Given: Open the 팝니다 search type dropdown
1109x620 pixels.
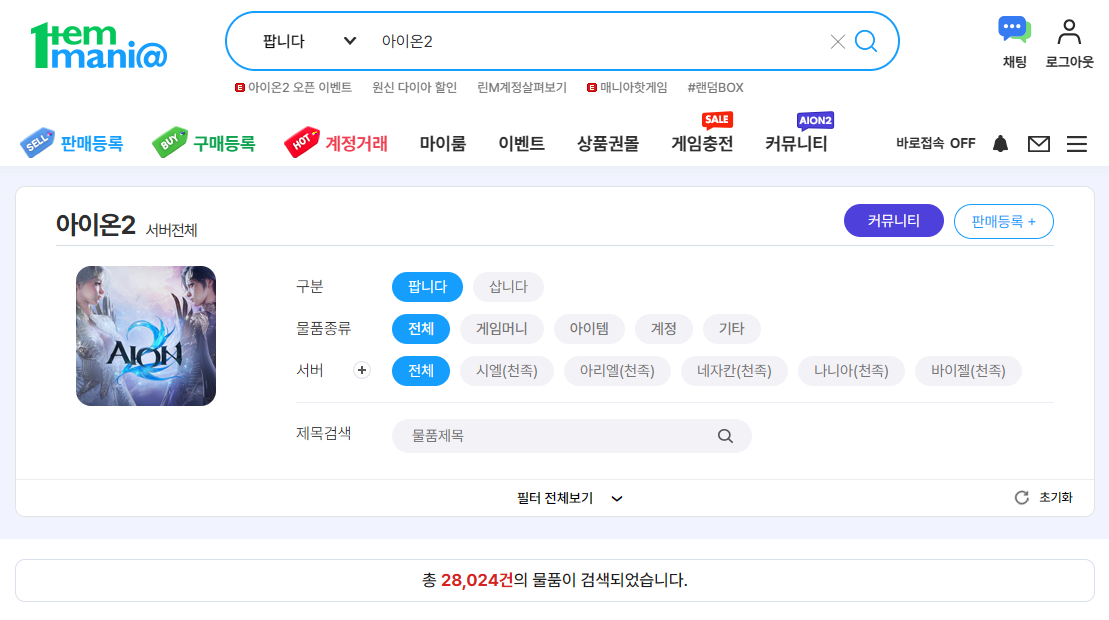Looking at the screenshot, I should tap(308, 41).
